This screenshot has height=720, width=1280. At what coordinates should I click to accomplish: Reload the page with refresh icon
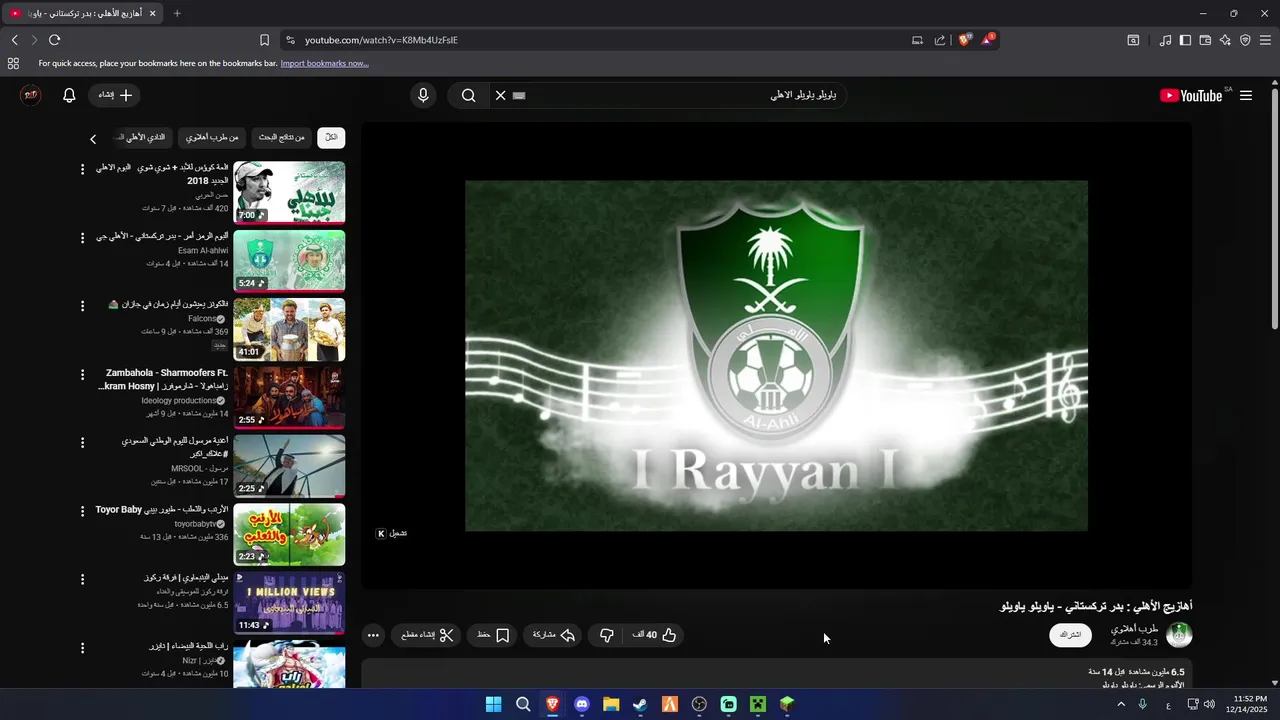tap(54, 40)
